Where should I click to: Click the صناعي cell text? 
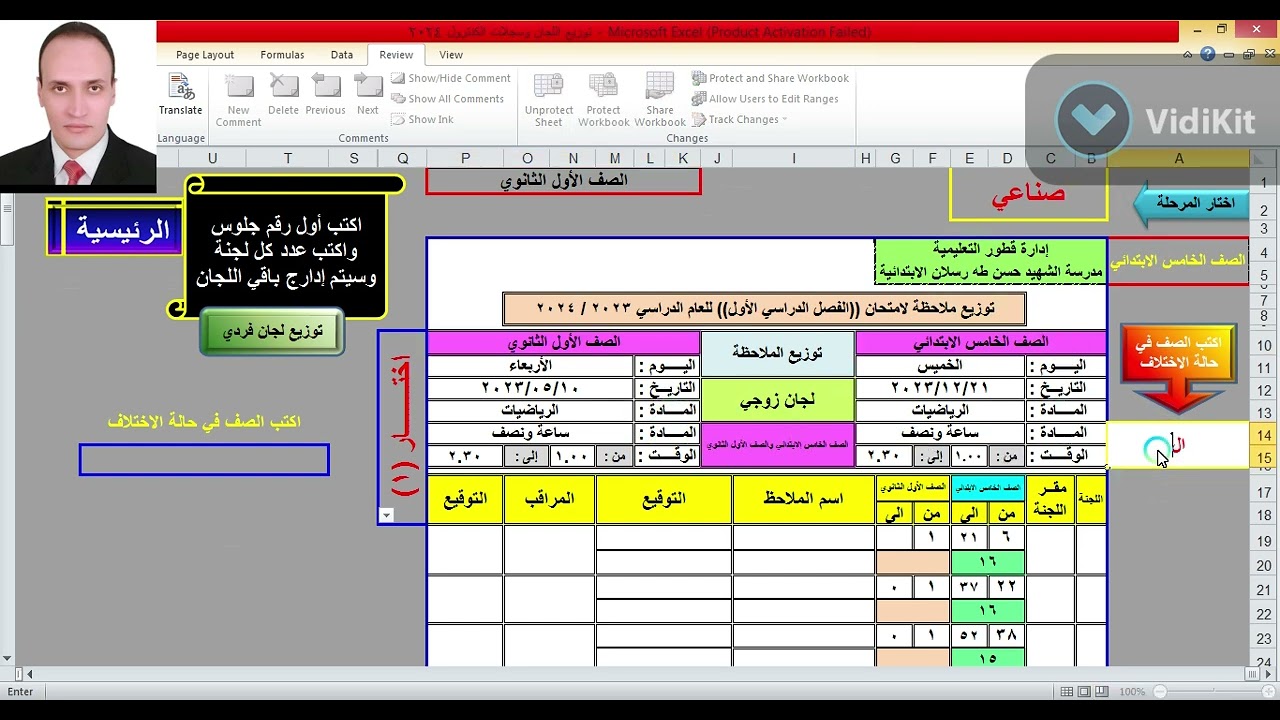coord(1028,195)
